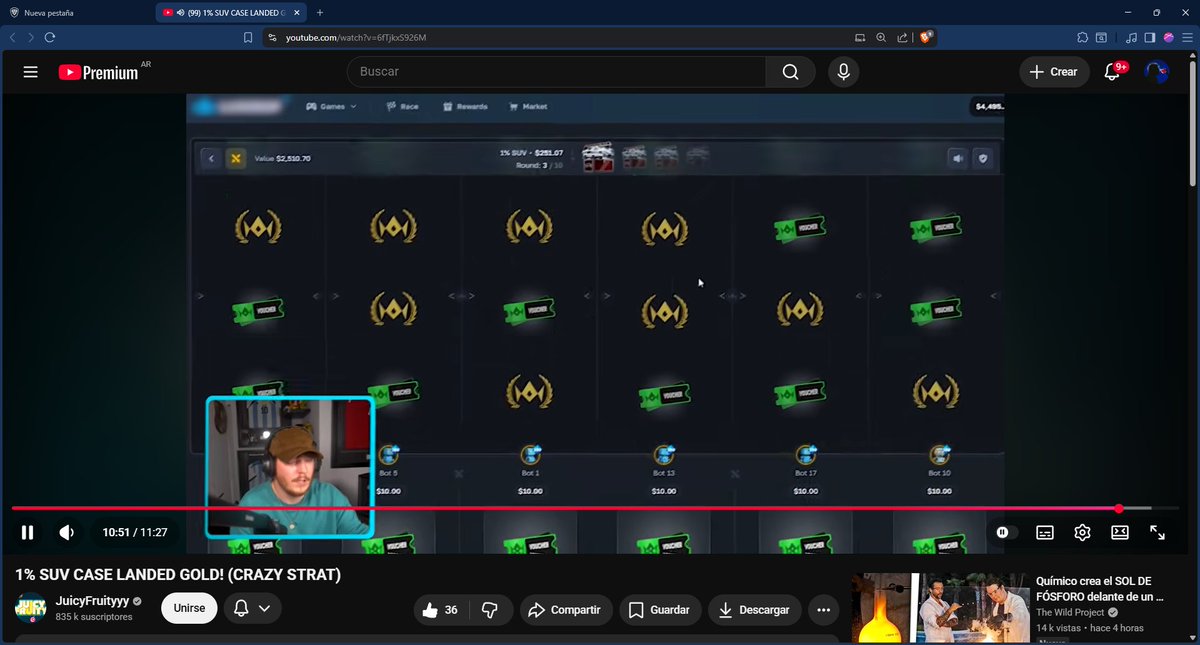Click the Rewards menu item in video
The height and width of the screenshot is (645, 1200).
click(464, 106)
